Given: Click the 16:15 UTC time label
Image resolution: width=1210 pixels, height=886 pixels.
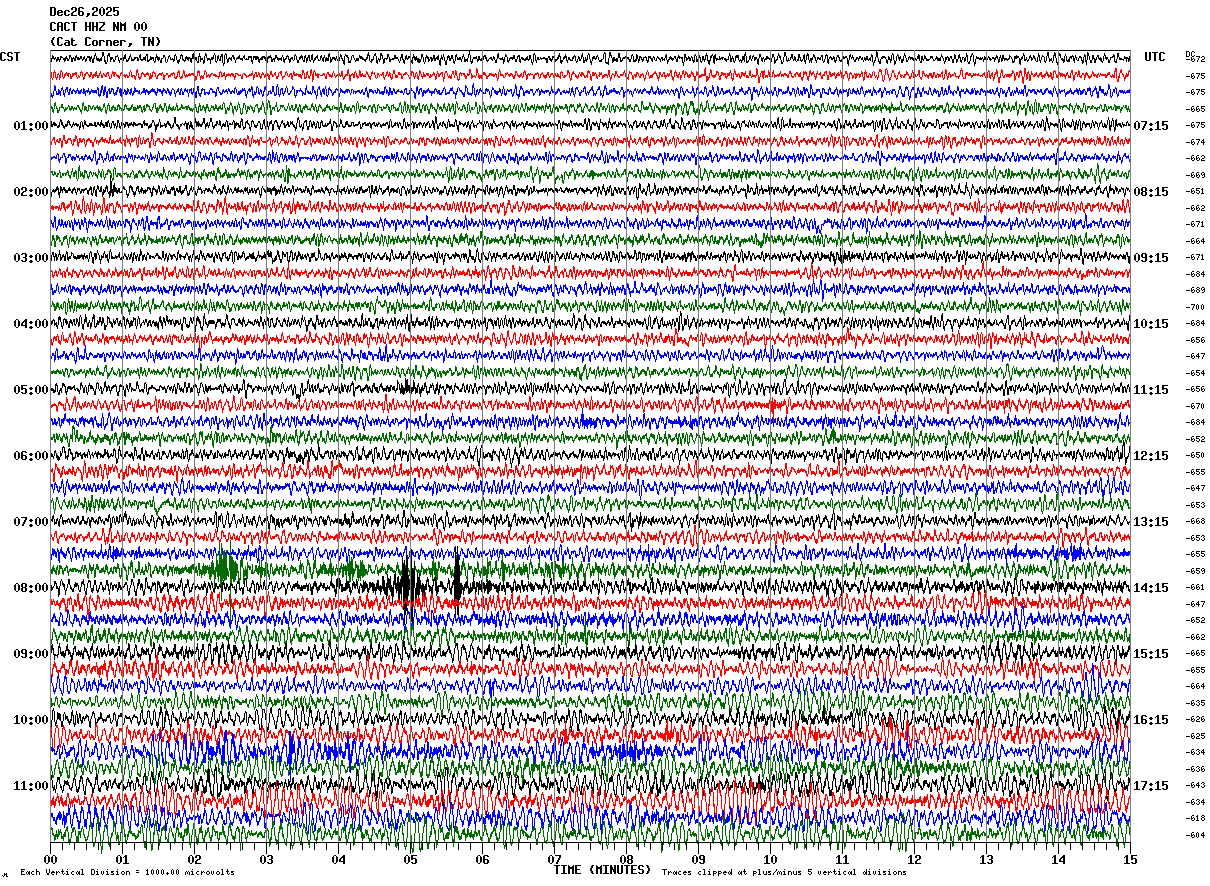Looking at the screenshot, I should click(1151, 720).
